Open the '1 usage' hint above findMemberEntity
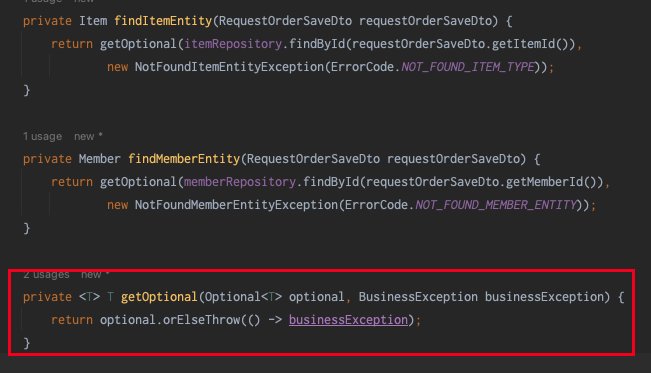Viewport: 651px width, 373px height. tap(42, 136)
